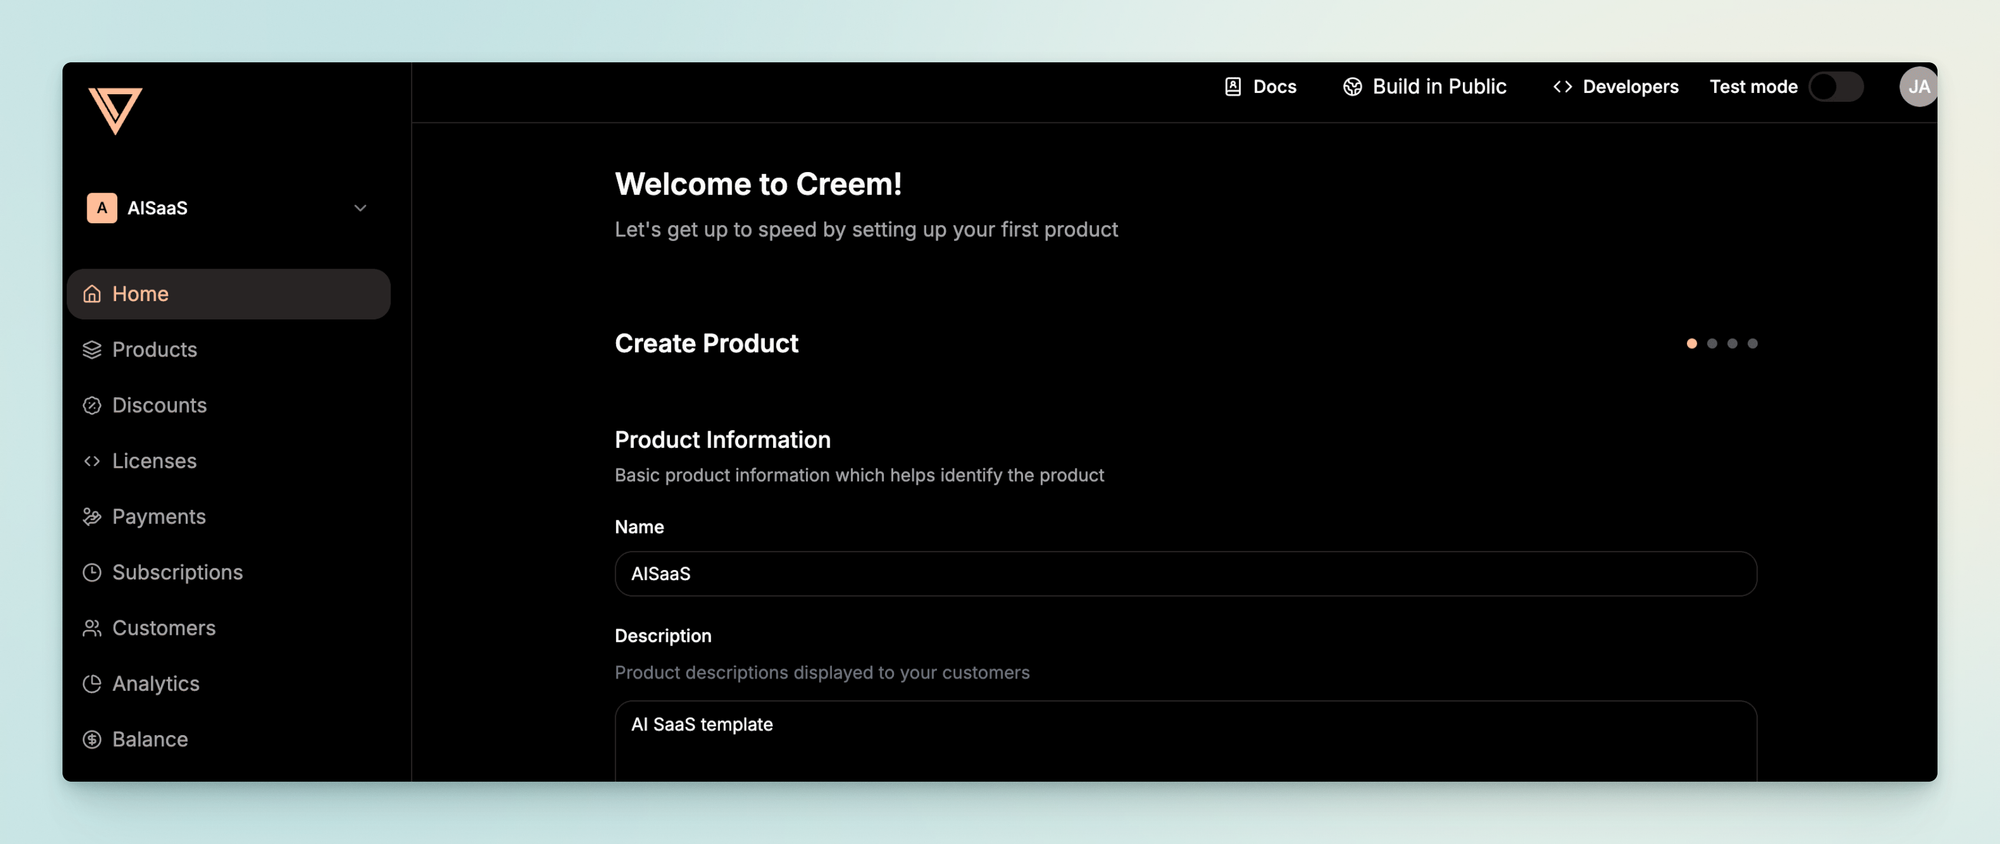The width and height of the screenshot is (2000, 844).
Task: Click the Home house icon
Action: point(92,294)
